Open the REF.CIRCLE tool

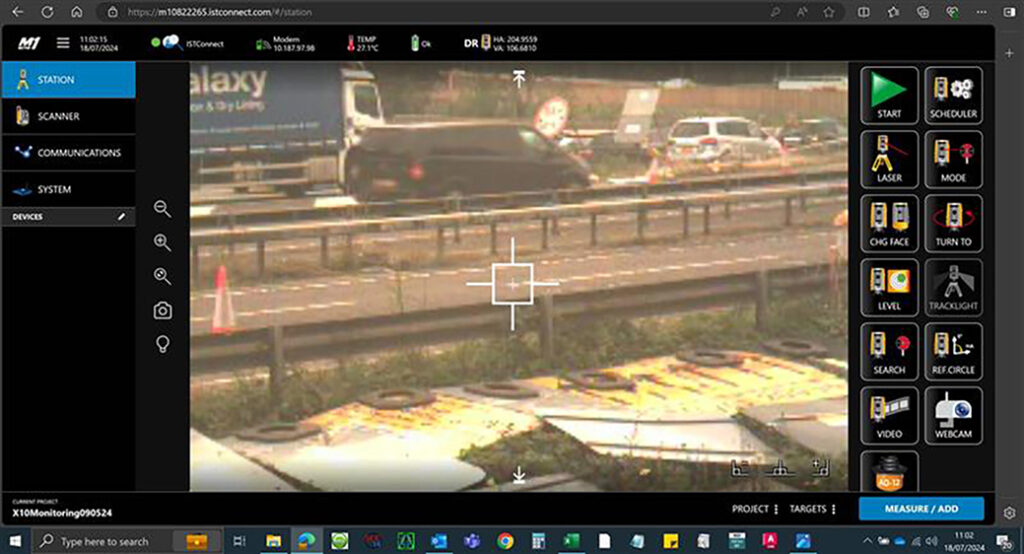point(953,351)
